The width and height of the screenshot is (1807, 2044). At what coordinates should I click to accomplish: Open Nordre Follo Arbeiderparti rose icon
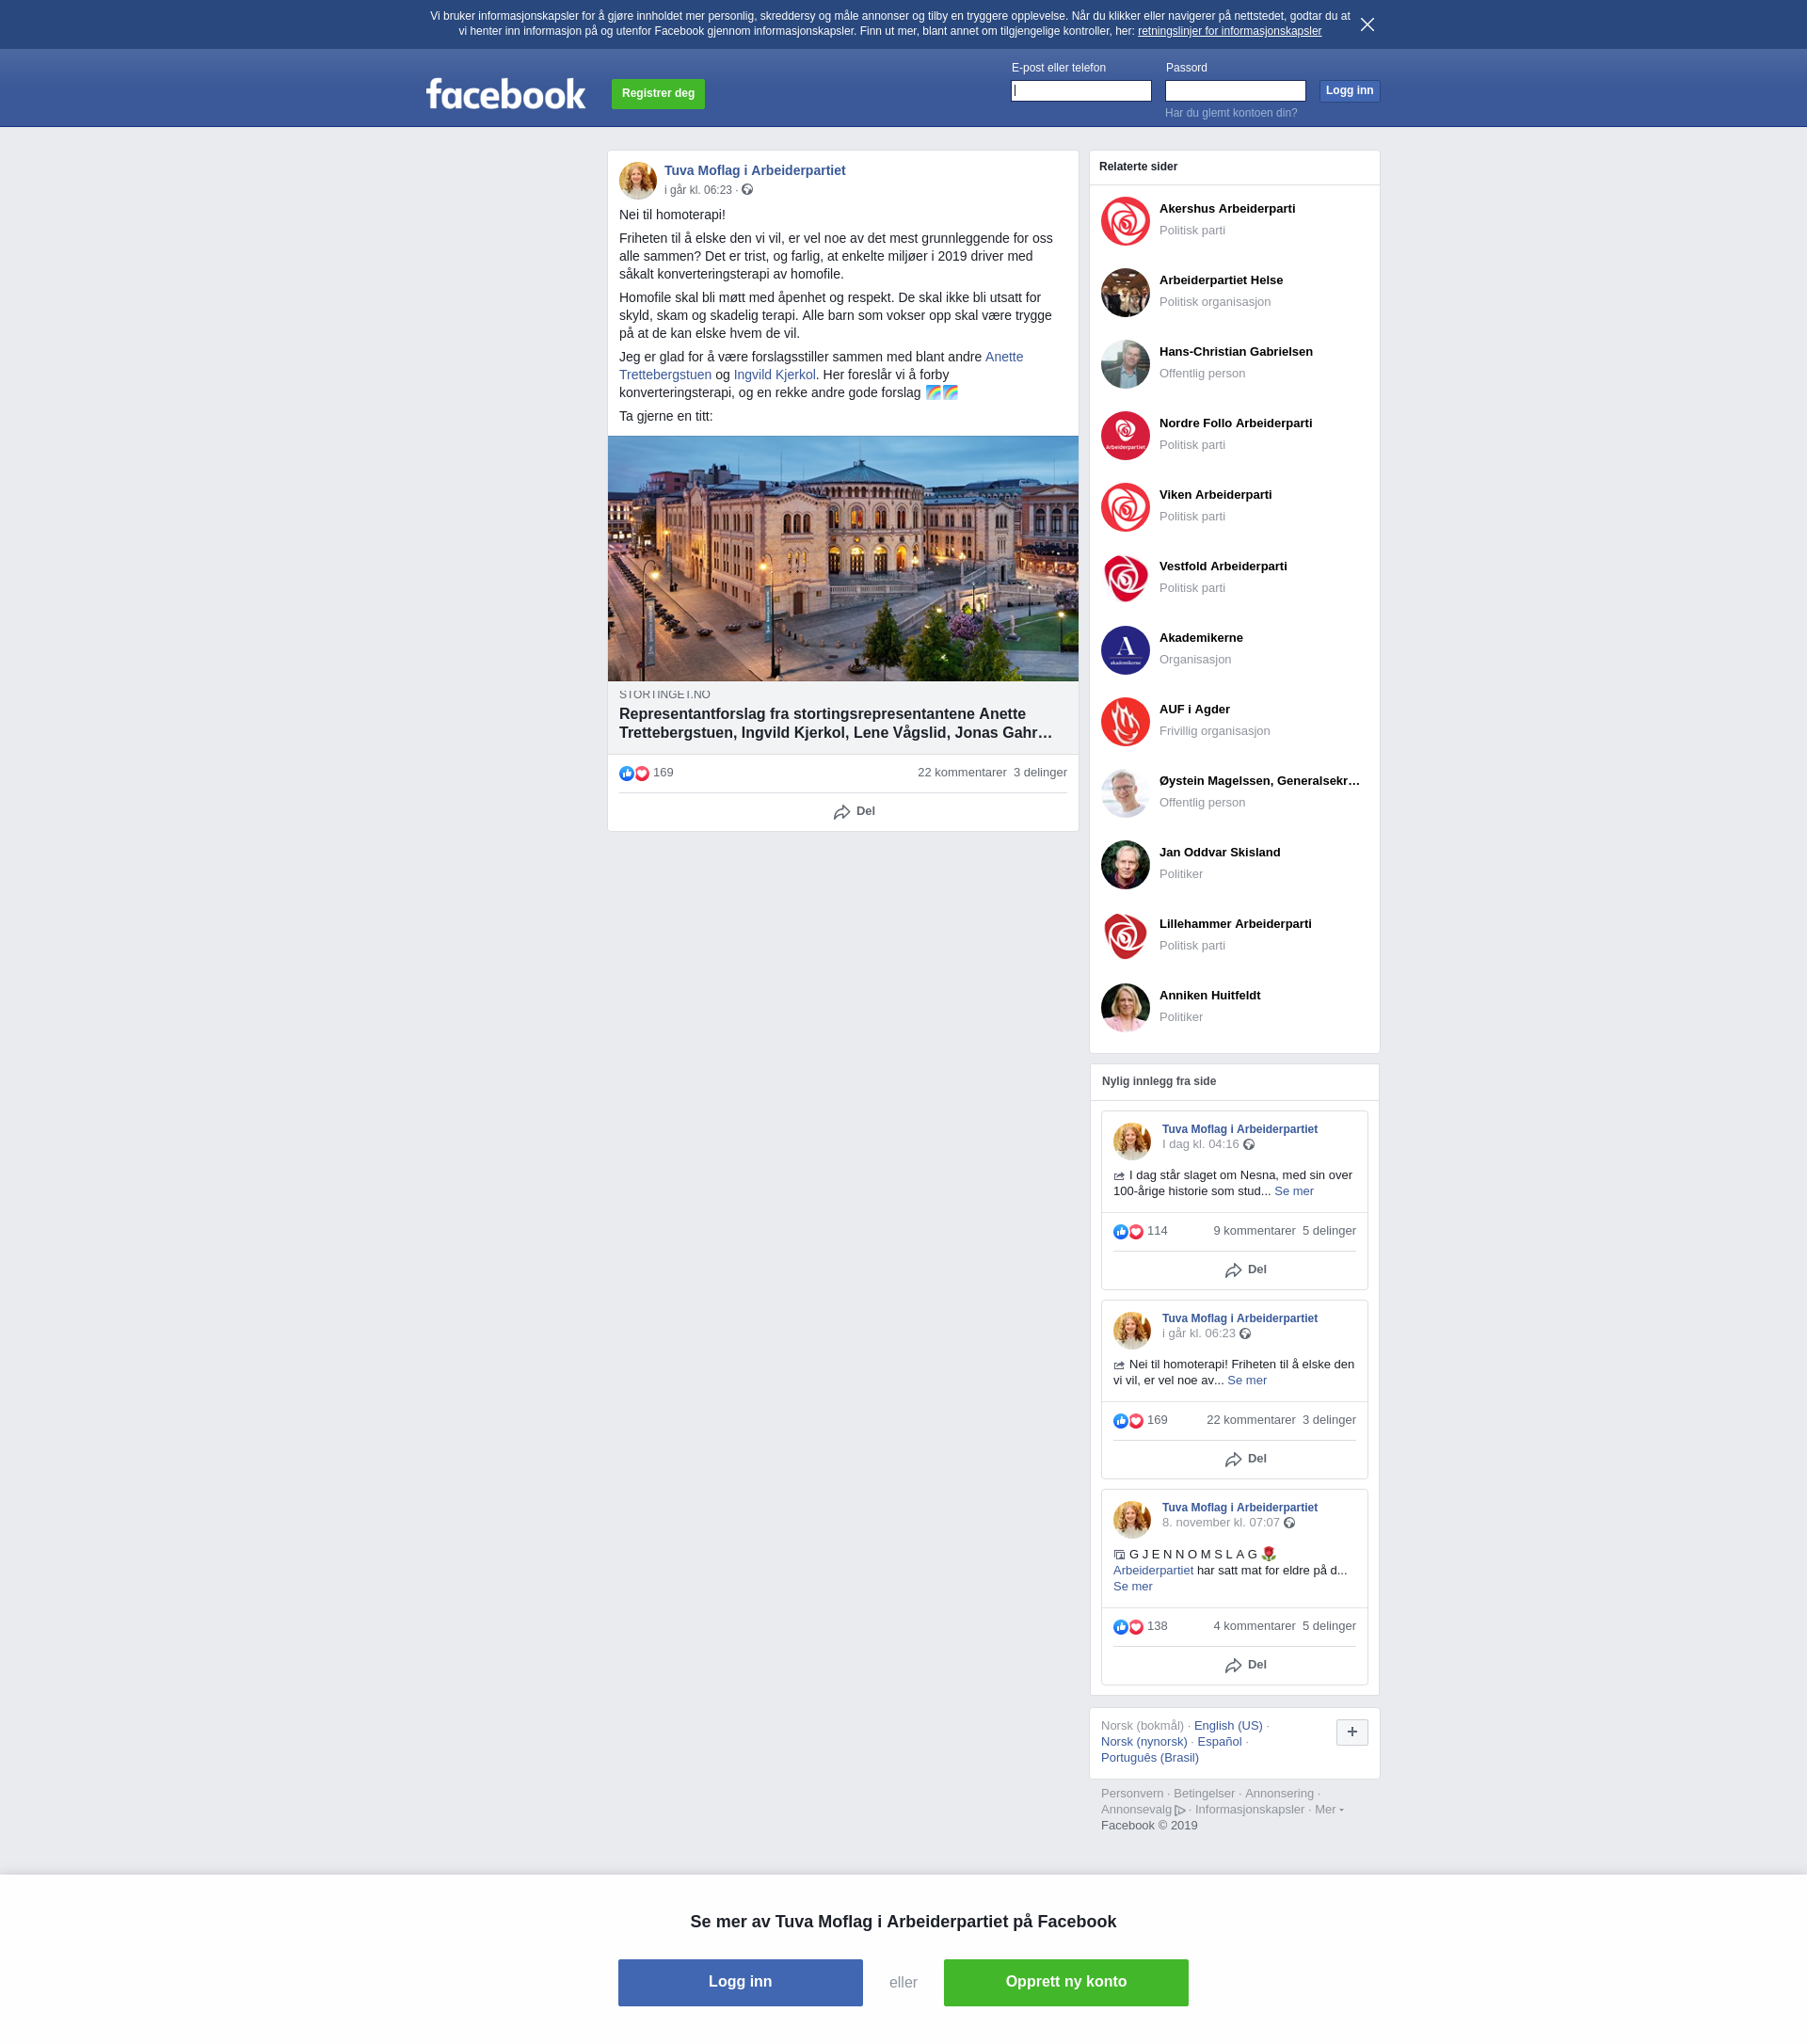click(x=1125, y=435)
